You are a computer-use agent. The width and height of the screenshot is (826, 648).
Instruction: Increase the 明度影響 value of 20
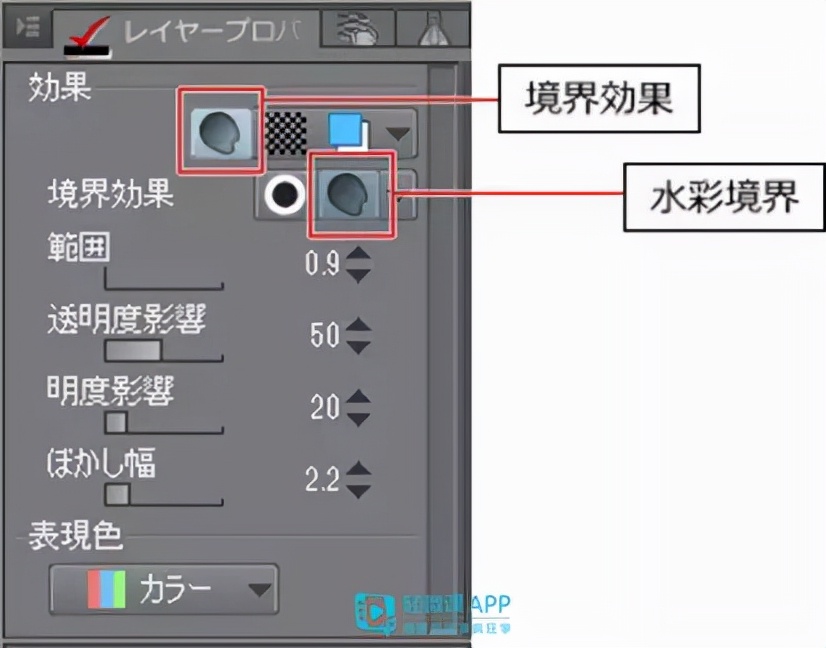(359, 397)
